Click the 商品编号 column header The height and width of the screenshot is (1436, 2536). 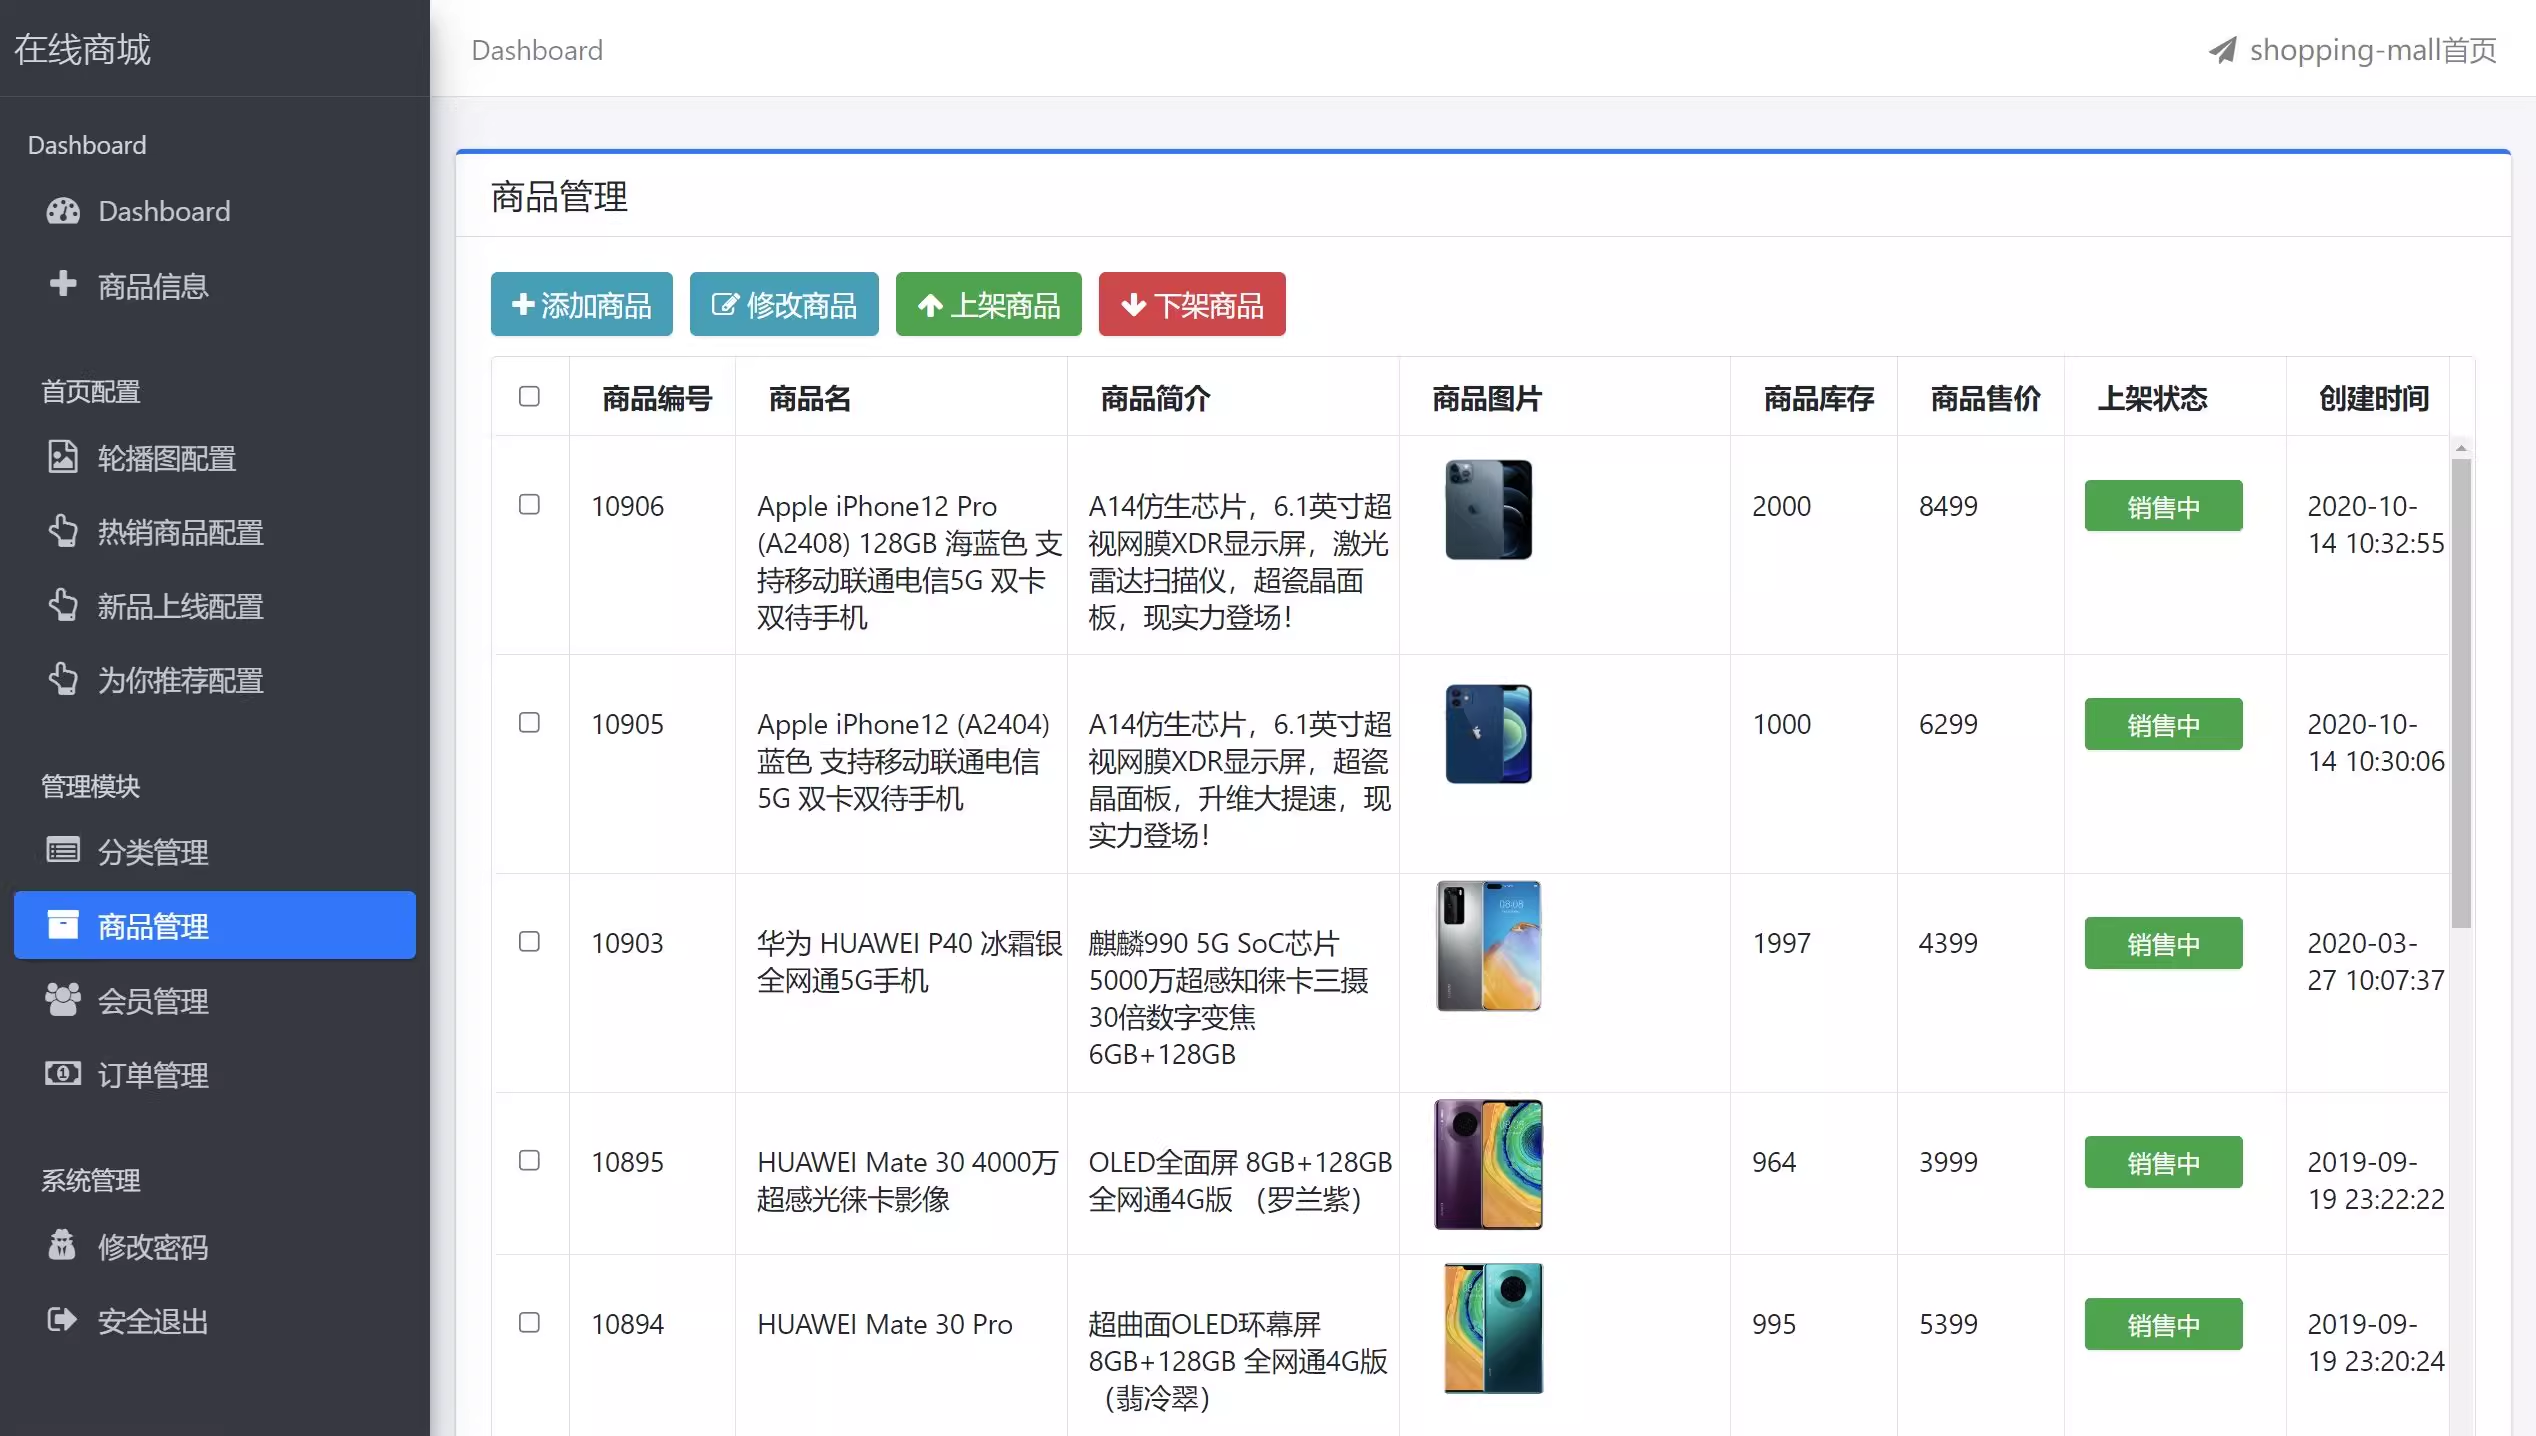656,398
